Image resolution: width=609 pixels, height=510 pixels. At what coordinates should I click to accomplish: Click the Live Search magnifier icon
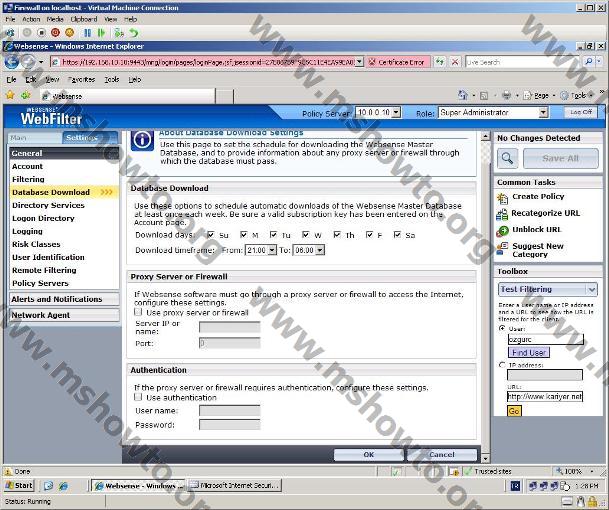pos(589,62)
